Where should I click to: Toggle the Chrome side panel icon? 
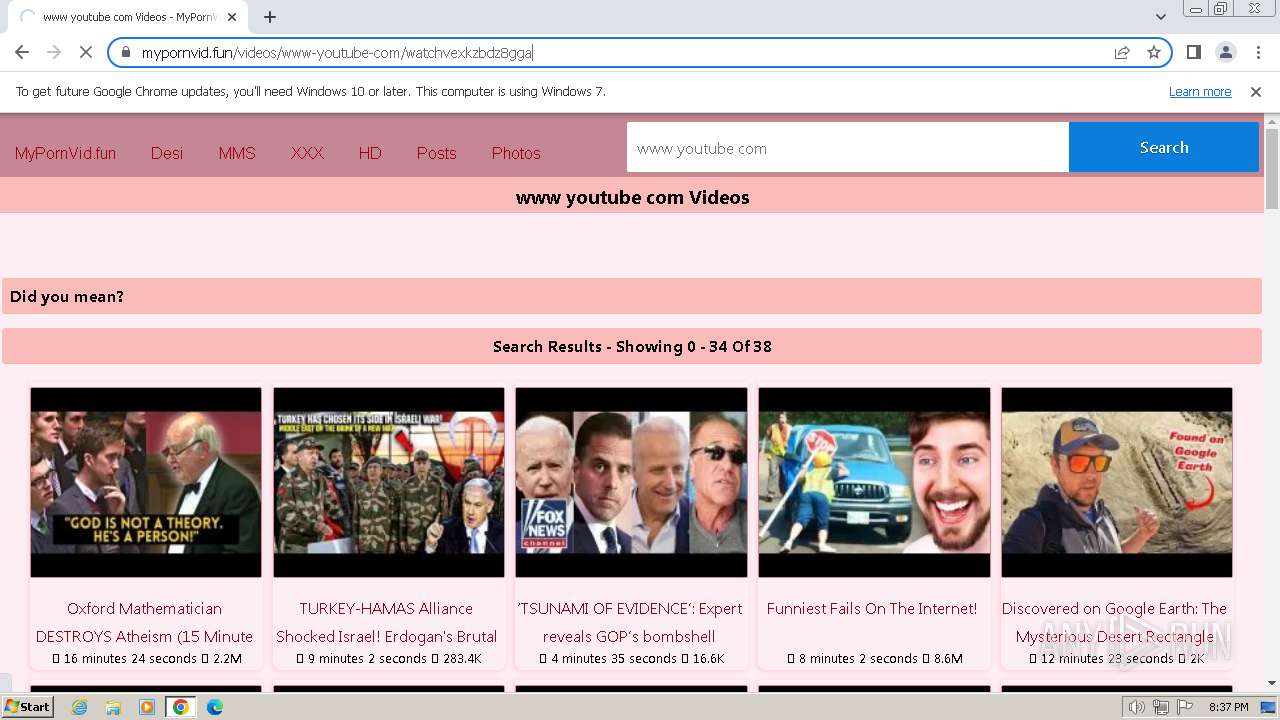point(1193,52)
